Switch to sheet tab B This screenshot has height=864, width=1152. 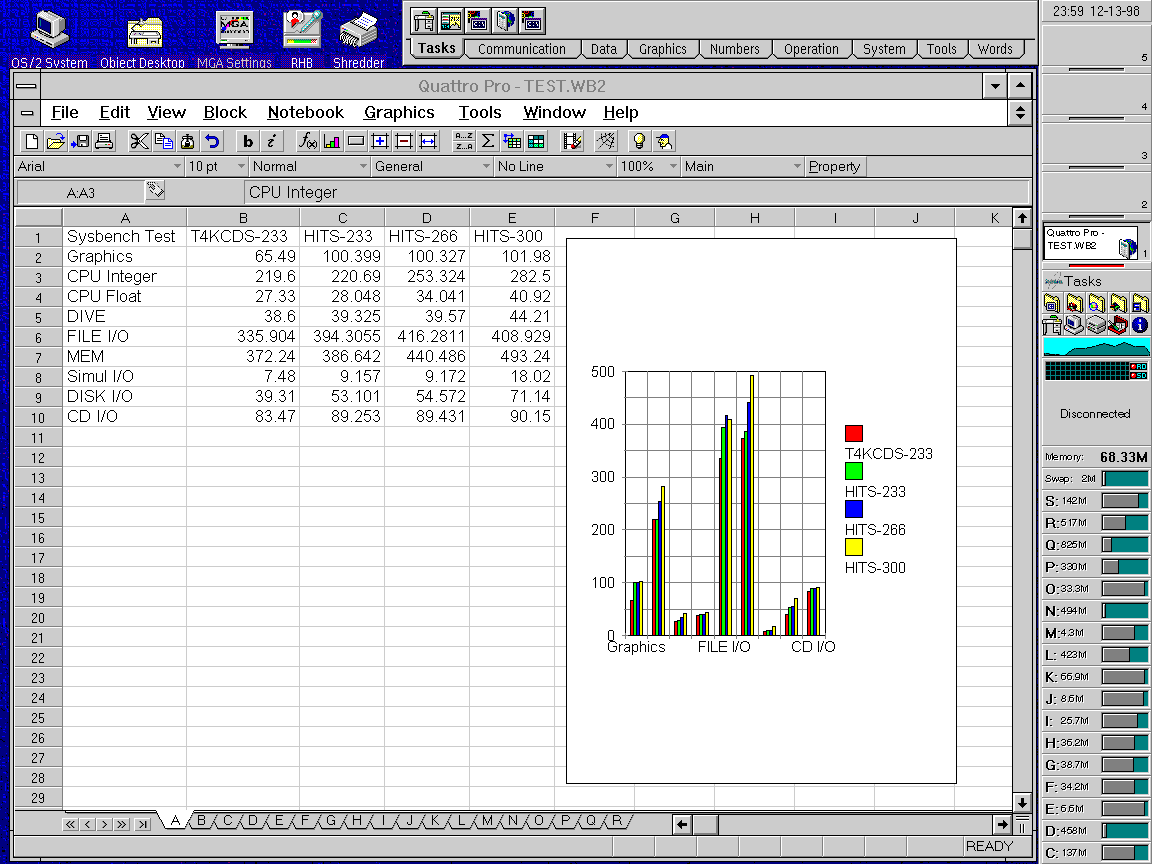(x=201, y=821)
